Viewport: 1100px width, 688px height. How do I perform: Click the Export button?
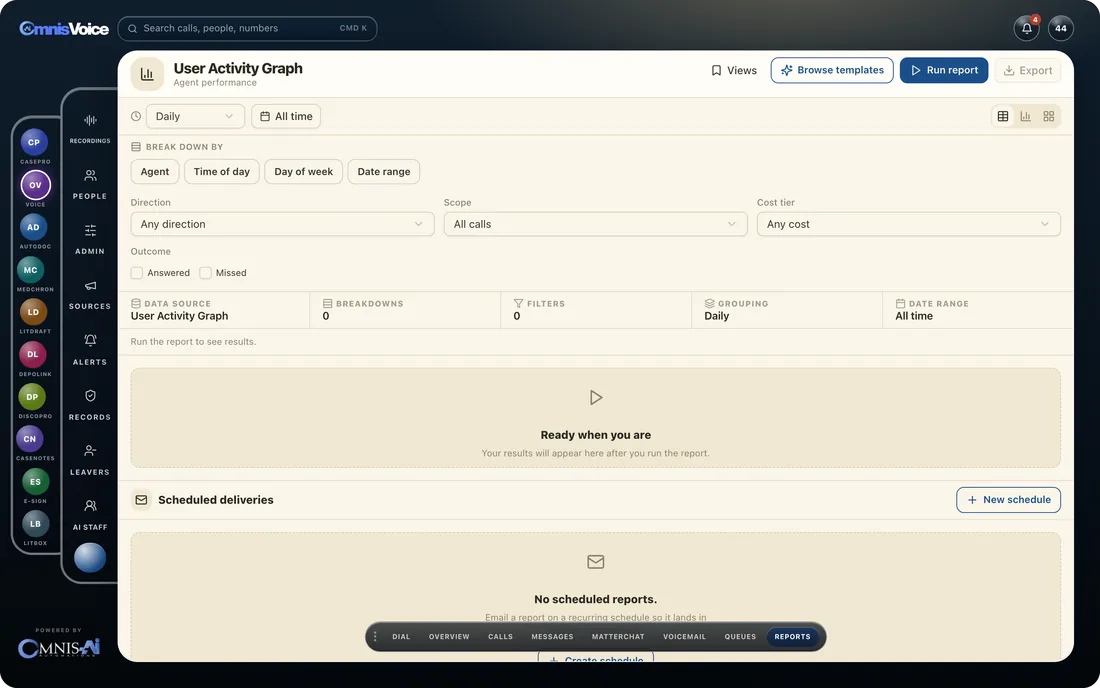click(x=1028, y=70)
